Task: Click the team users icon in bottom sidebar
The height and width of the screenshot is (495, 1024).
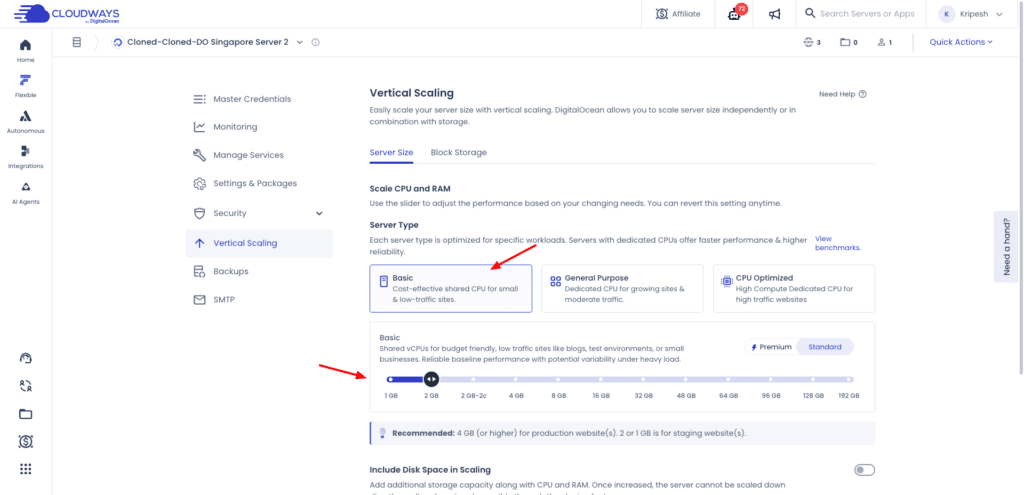Action: click(x=25, y=386)
